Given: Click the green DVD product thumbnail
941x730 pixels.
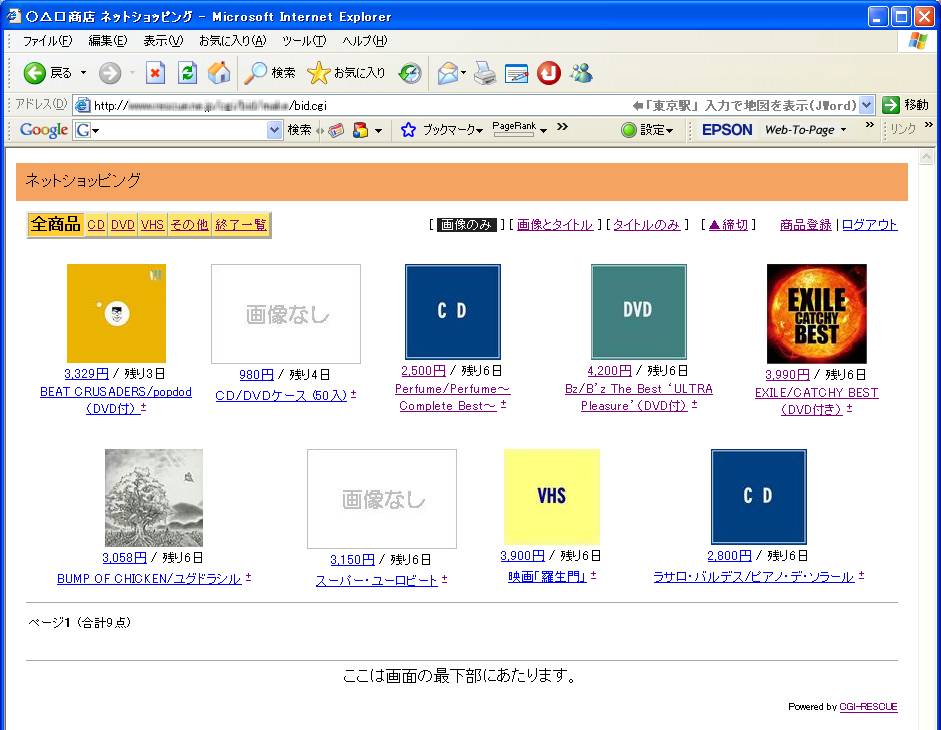Looking at the screenshot, I should [639, 312].
